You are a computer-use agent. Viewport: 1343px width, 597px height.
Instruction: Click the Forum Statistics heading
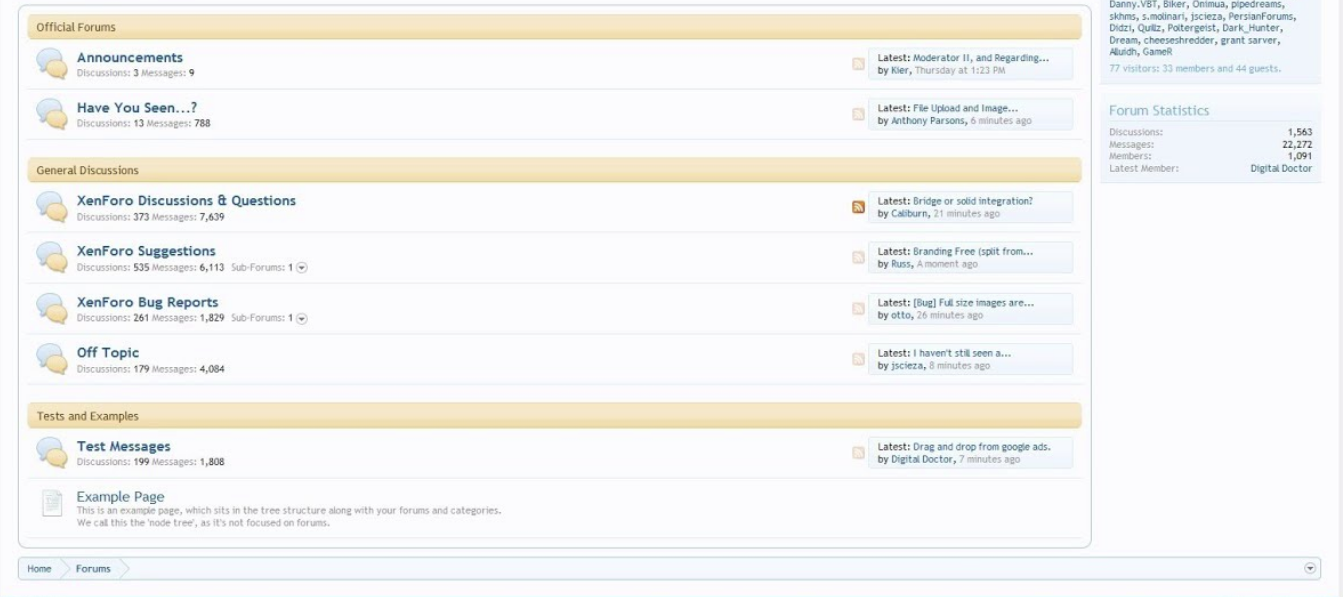[x=1159, y=111]
